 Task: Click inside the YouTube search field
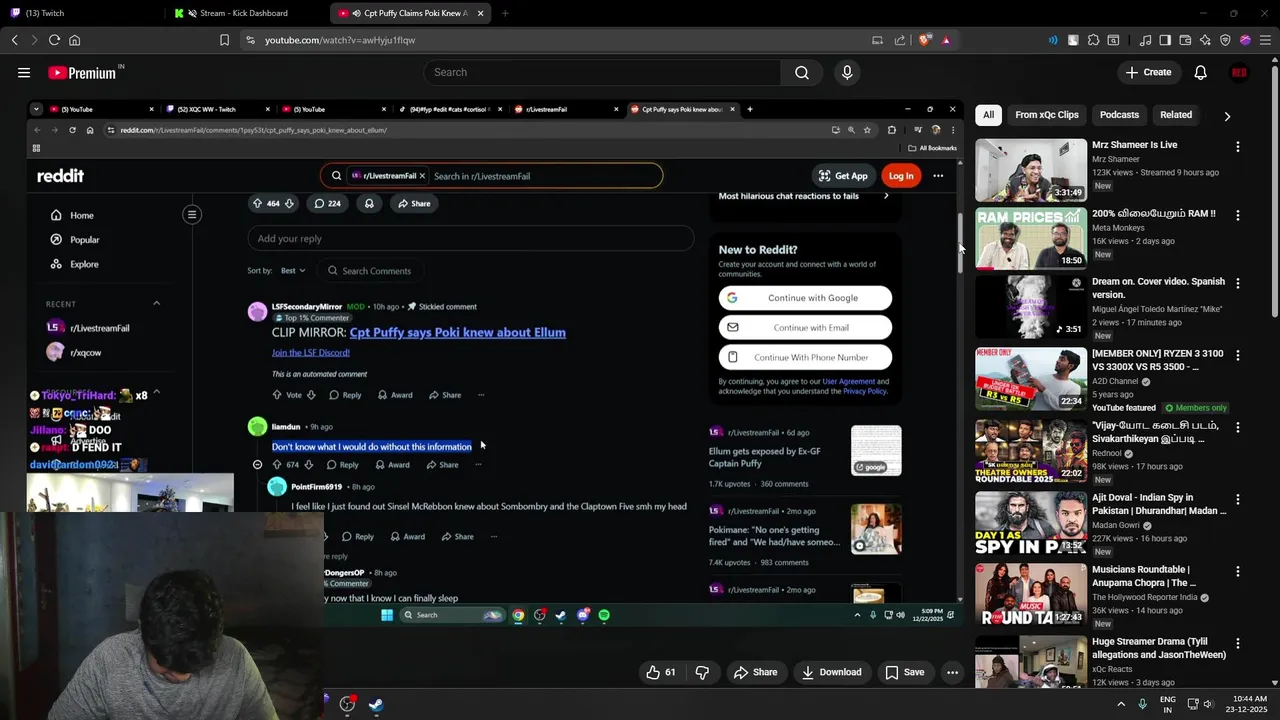click(602, 72)
